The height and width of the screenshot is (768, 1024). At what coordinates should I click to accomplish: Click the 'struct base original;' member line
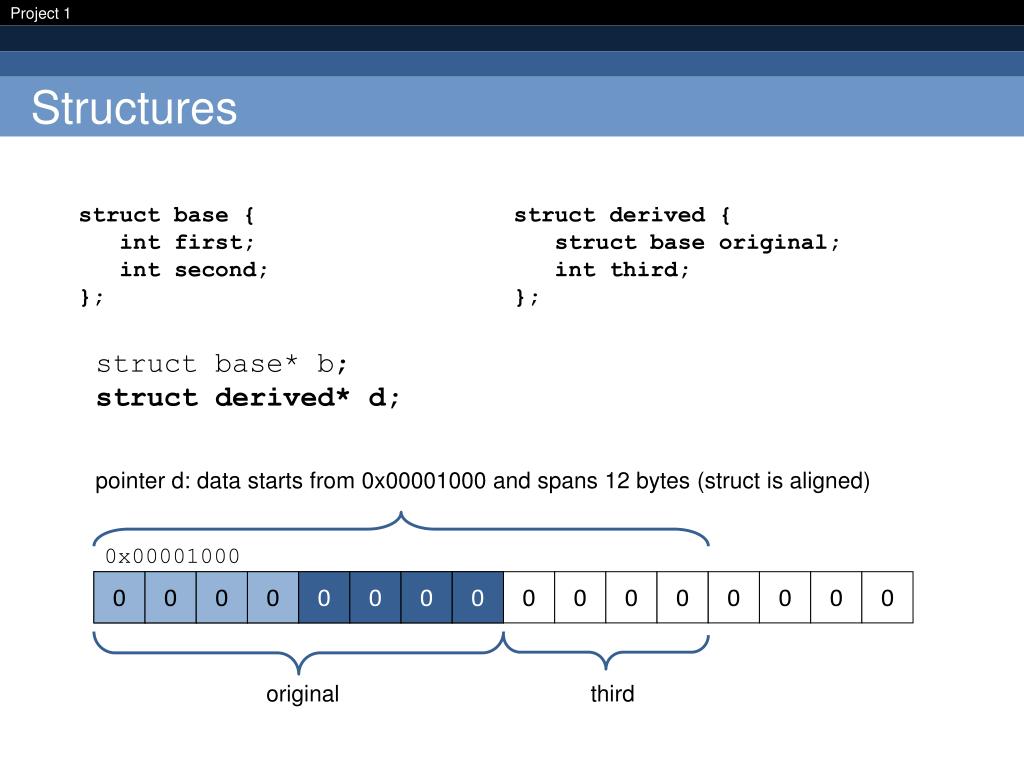697,242
